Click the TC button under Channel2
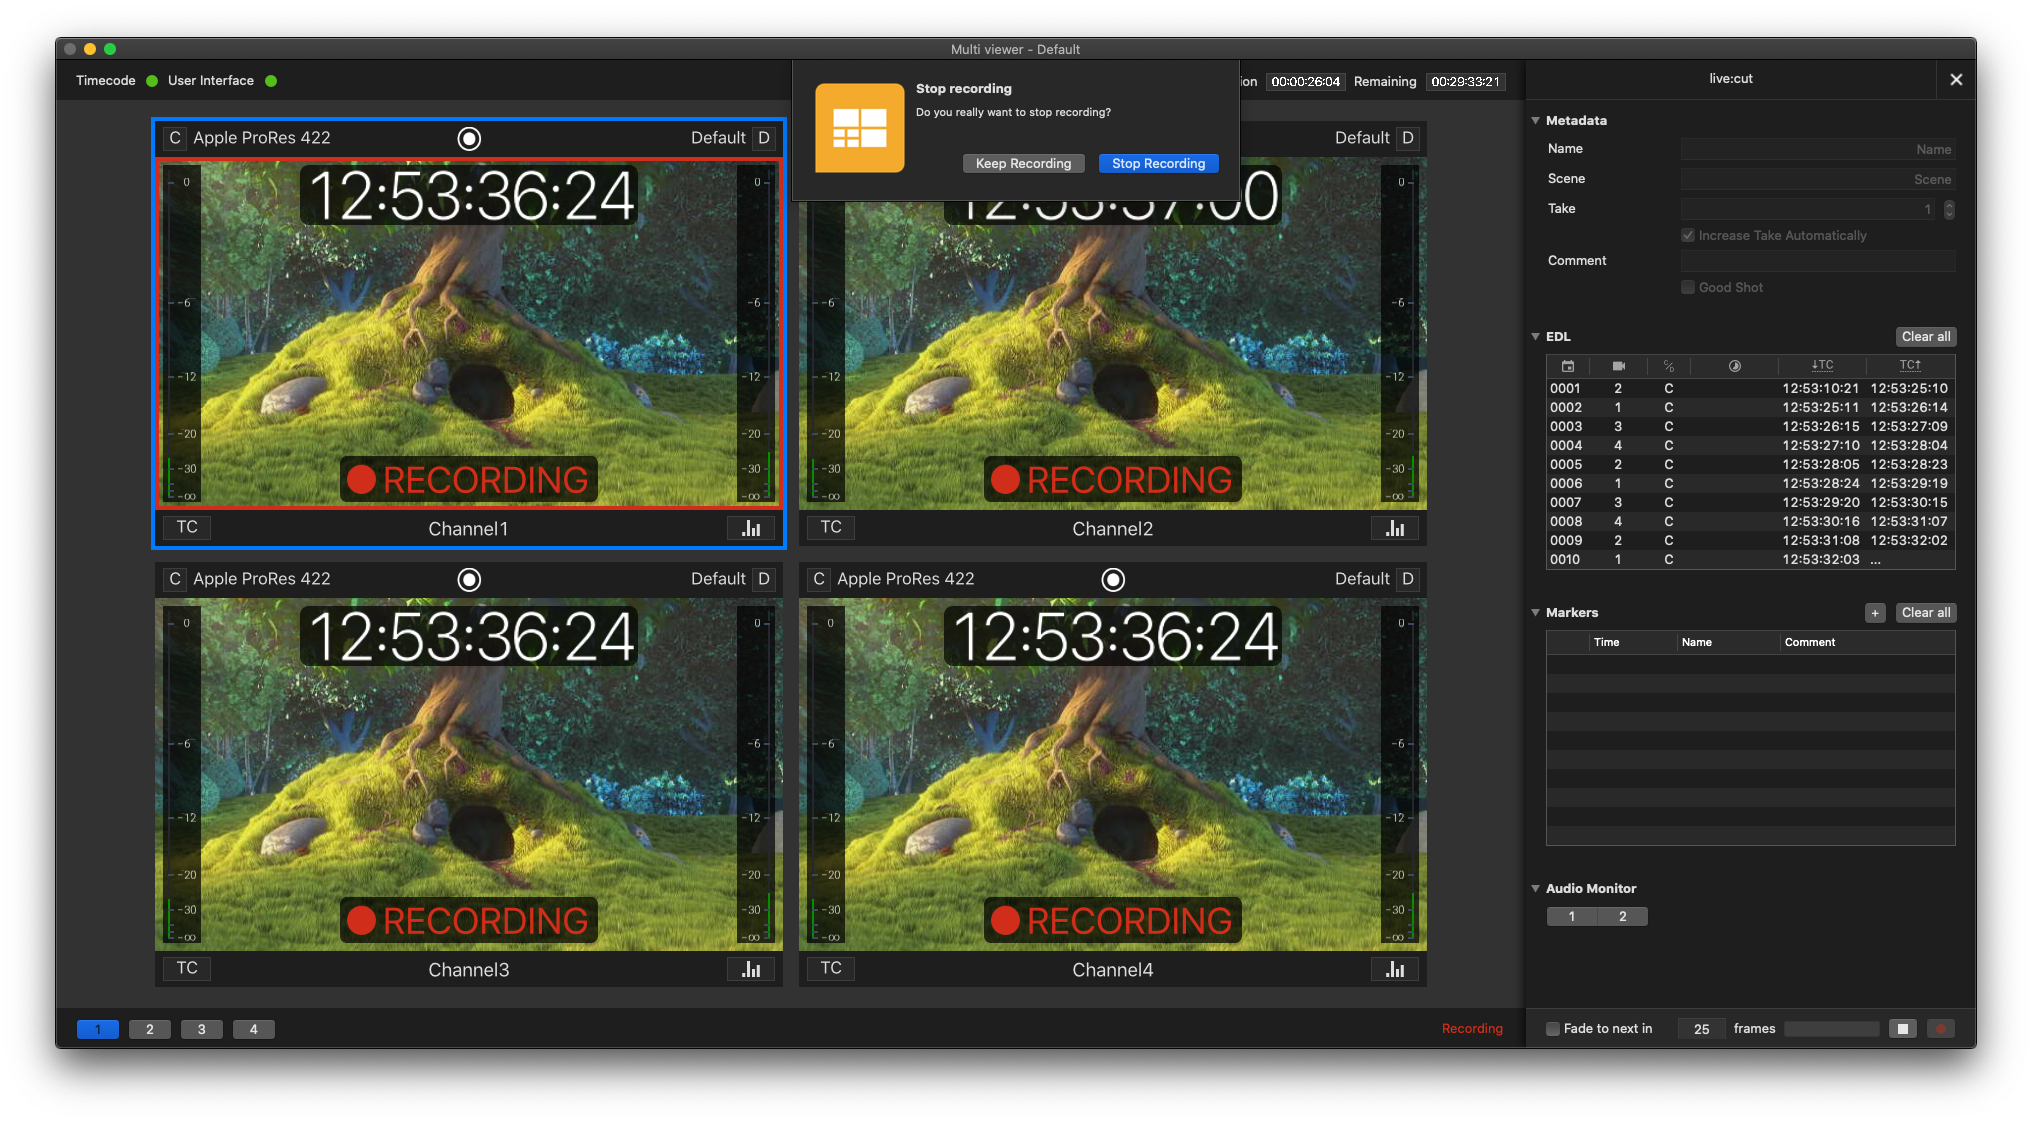The width and height of the screenshot is (2032, 1122). click(x=831, y=528)
